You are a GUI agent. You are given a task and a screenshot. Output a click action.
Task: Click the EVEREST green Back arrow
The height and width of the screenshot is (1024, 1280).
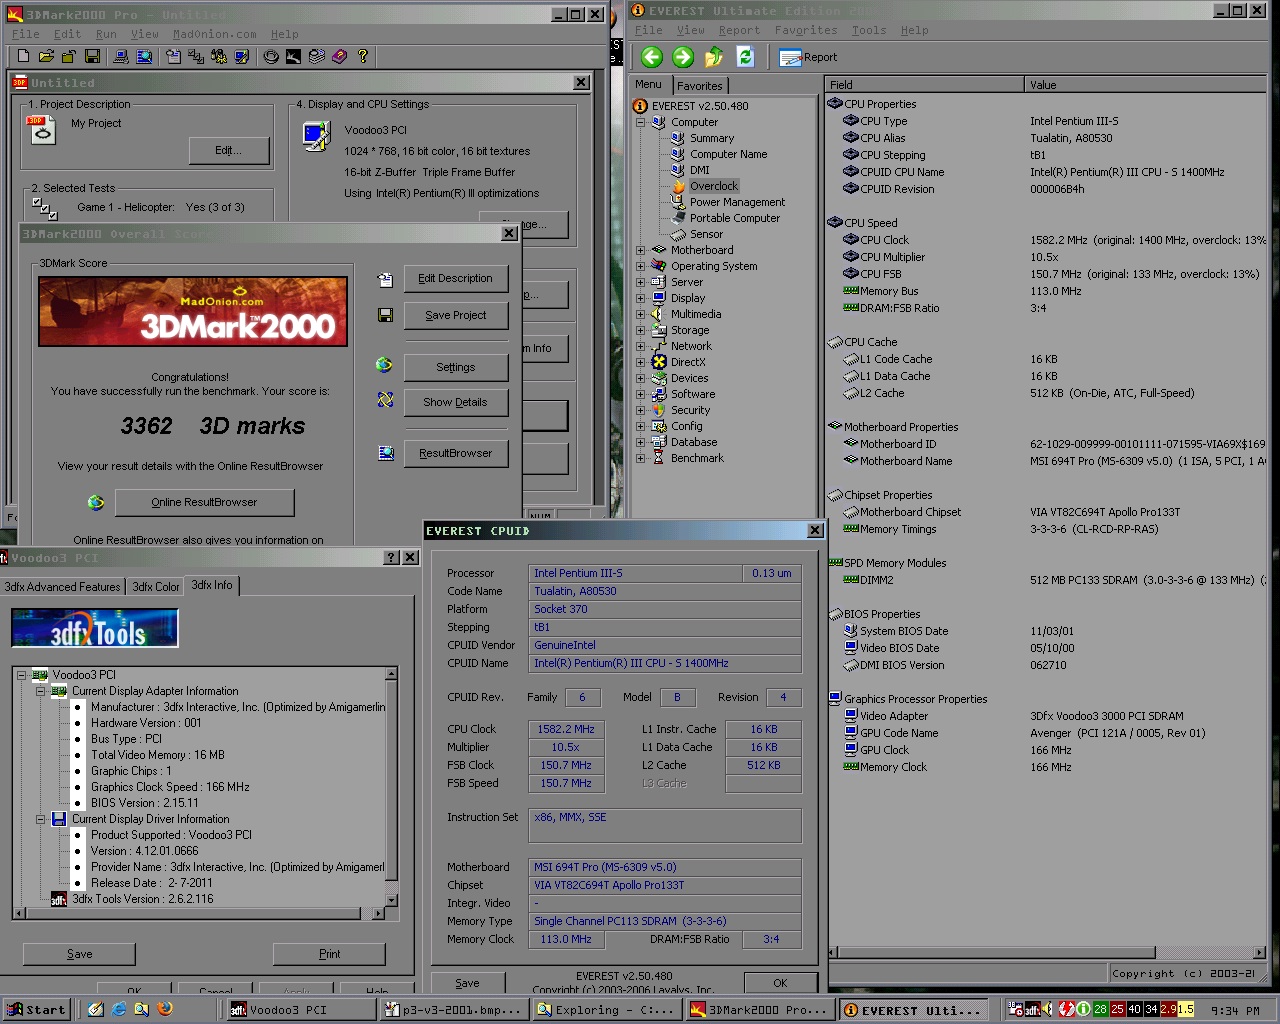point(652,57)
